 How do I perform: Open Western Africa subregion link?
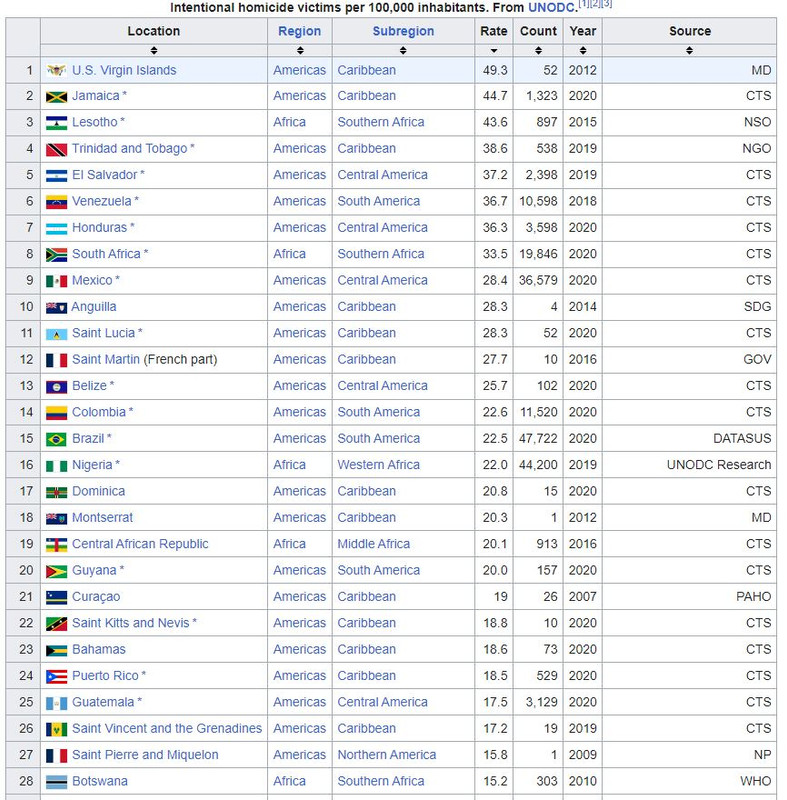coord(378,465)
